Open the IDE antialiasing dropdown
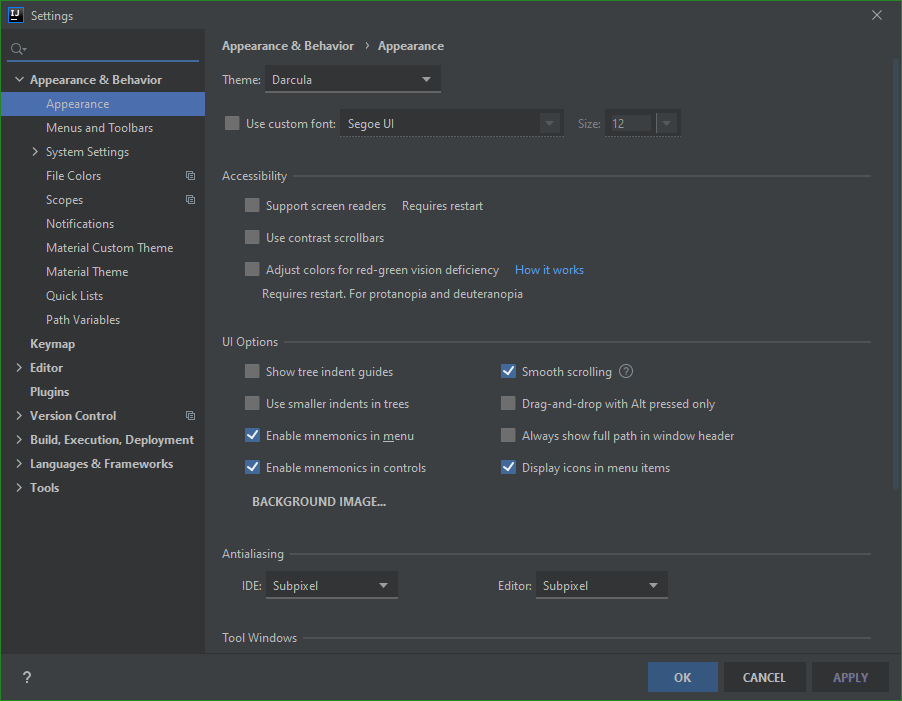This screenshot has width=902, height=701. click(x=331, y=585)
